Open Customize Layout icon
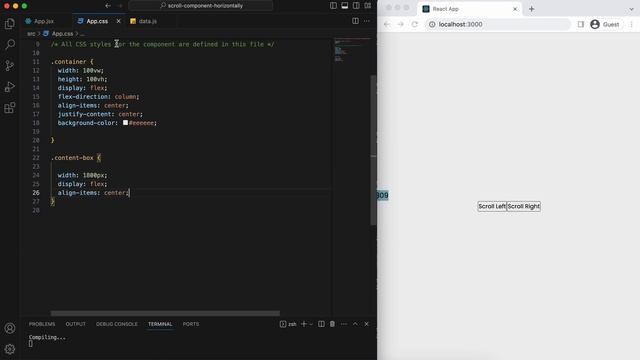The height and width of the screenshot is (360, 640). point(368,6)
